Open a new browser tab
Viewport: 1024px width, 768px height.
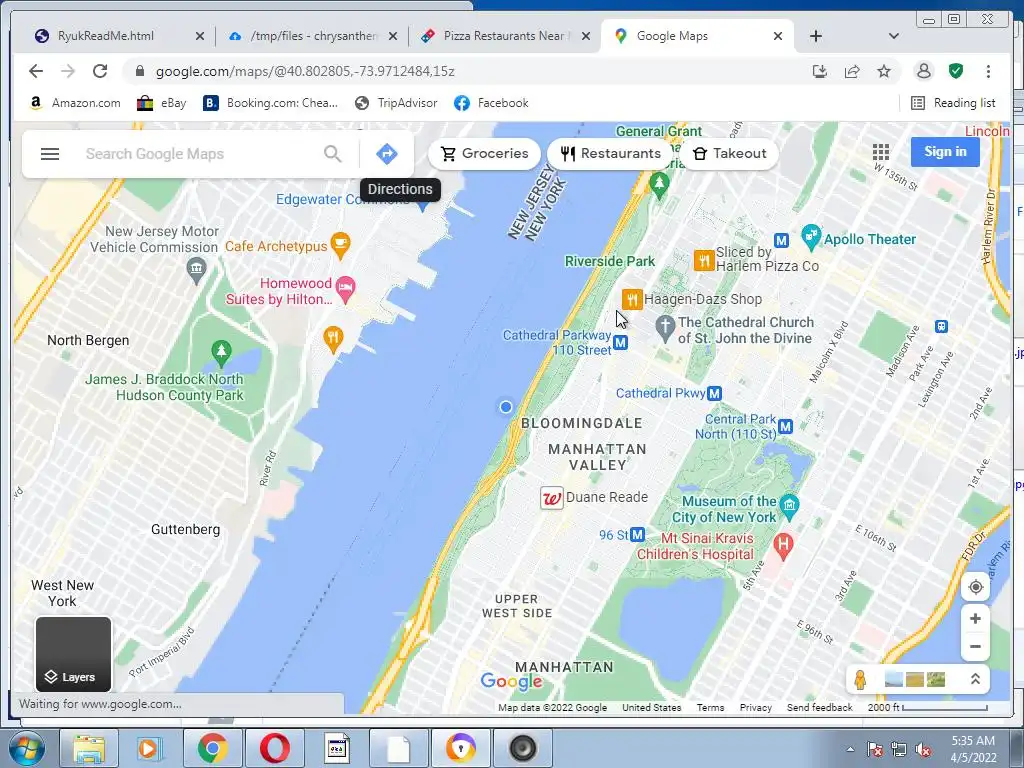click(x=816, y=36)
